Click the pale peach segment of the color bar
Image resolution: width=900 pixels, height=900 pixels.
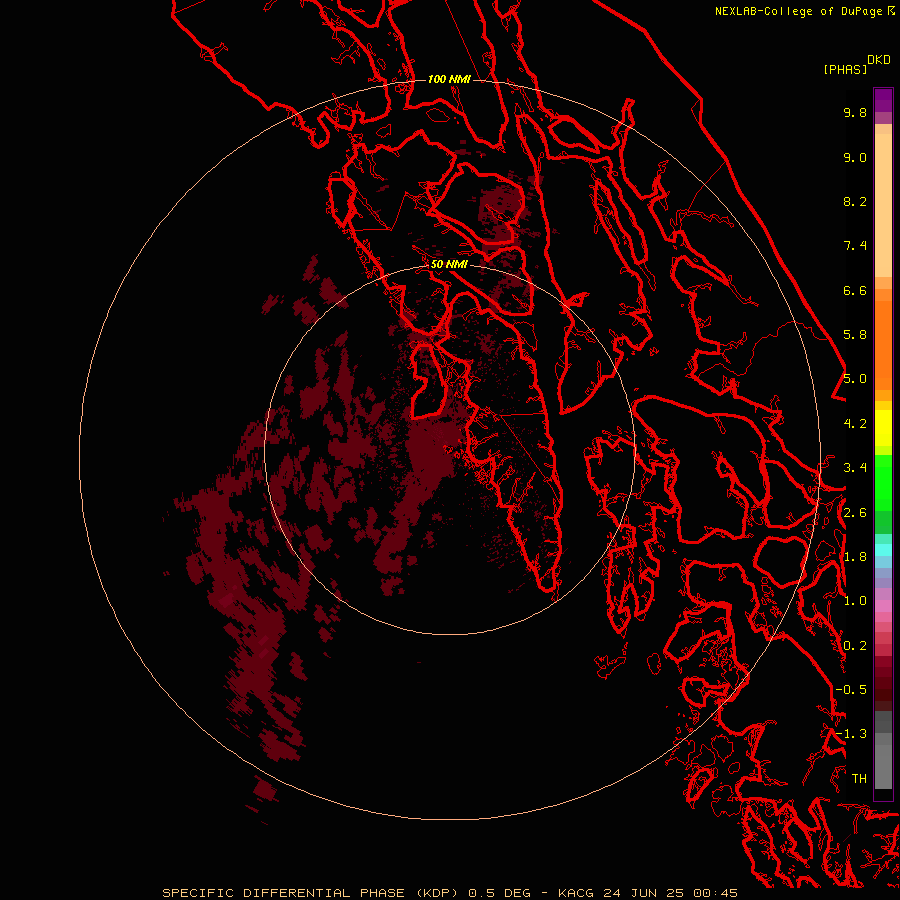(883, 205)
